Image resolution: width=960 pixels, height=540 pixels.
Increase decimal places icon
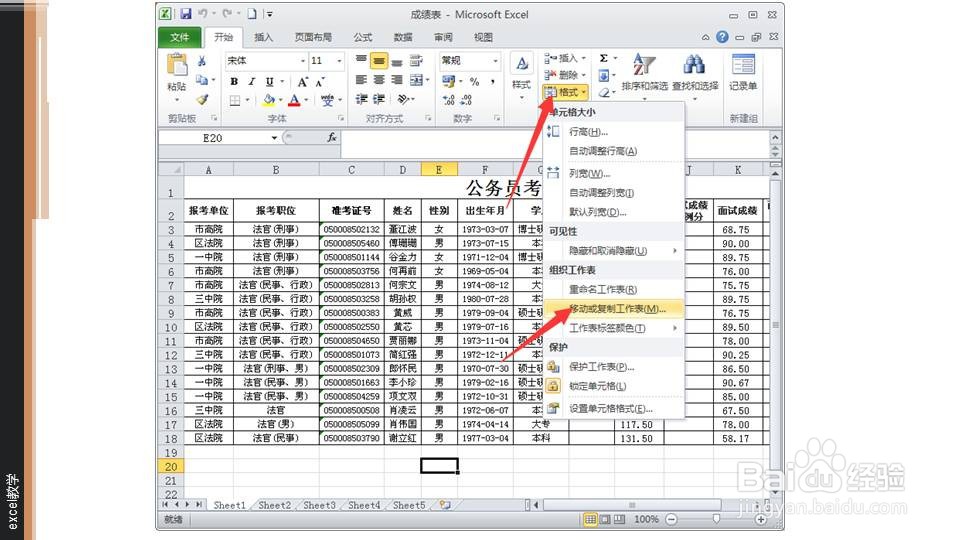449,100
